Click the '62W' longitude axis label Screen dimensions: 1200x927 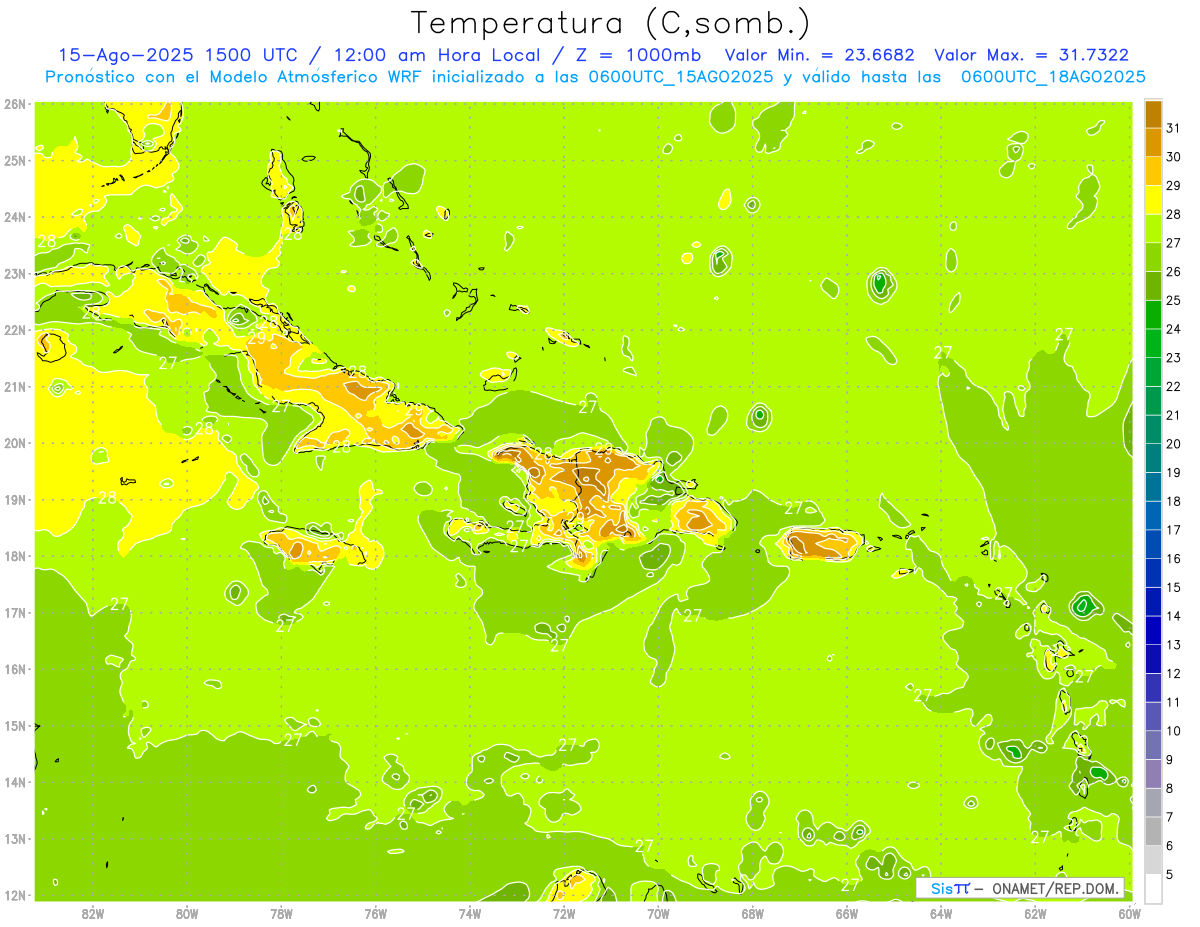(x=1035, y=912)
